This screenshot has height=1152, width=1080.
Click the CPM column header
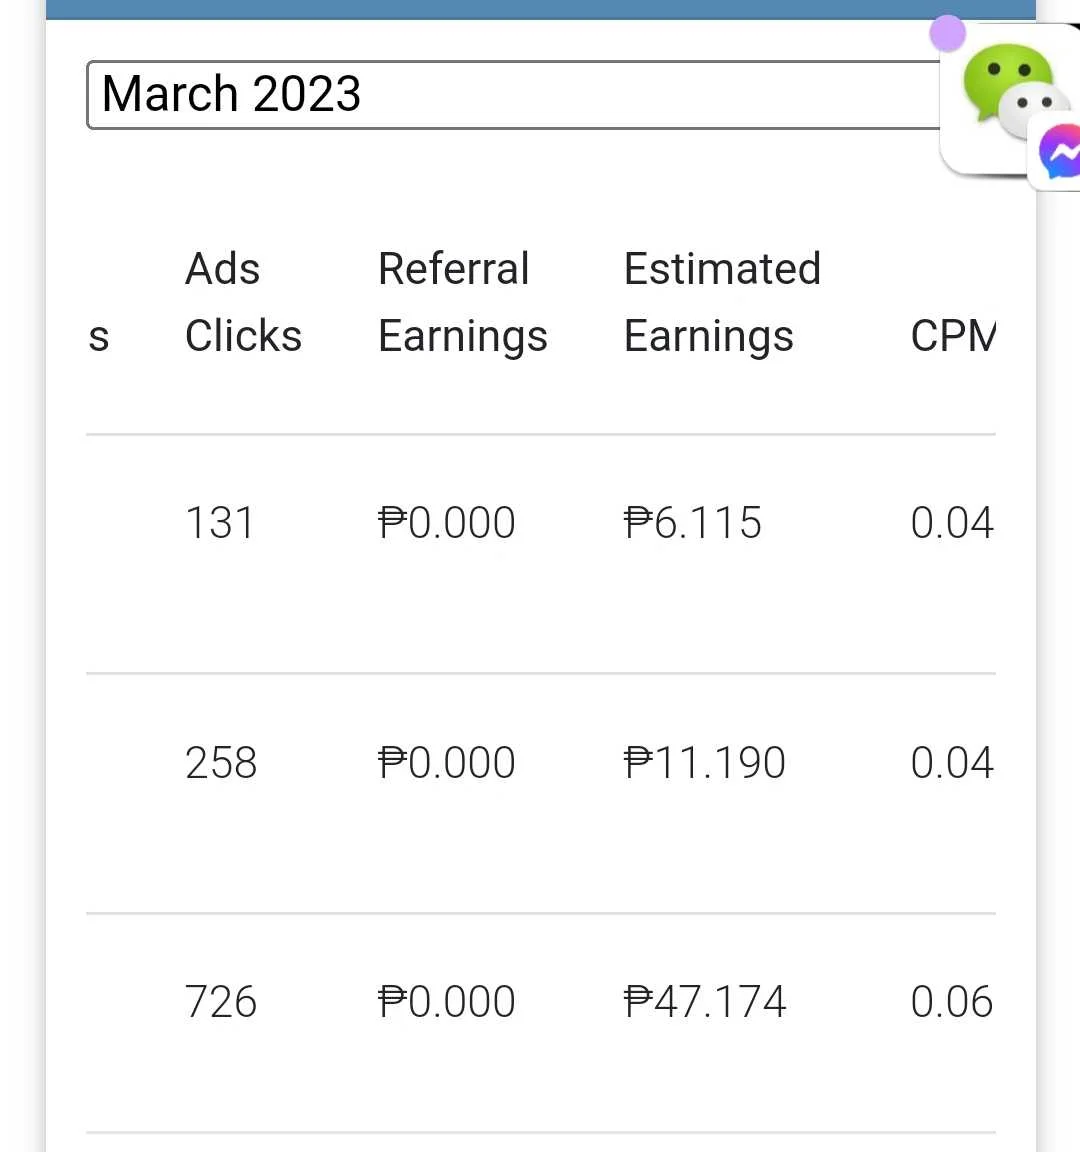tap(953, 336)
